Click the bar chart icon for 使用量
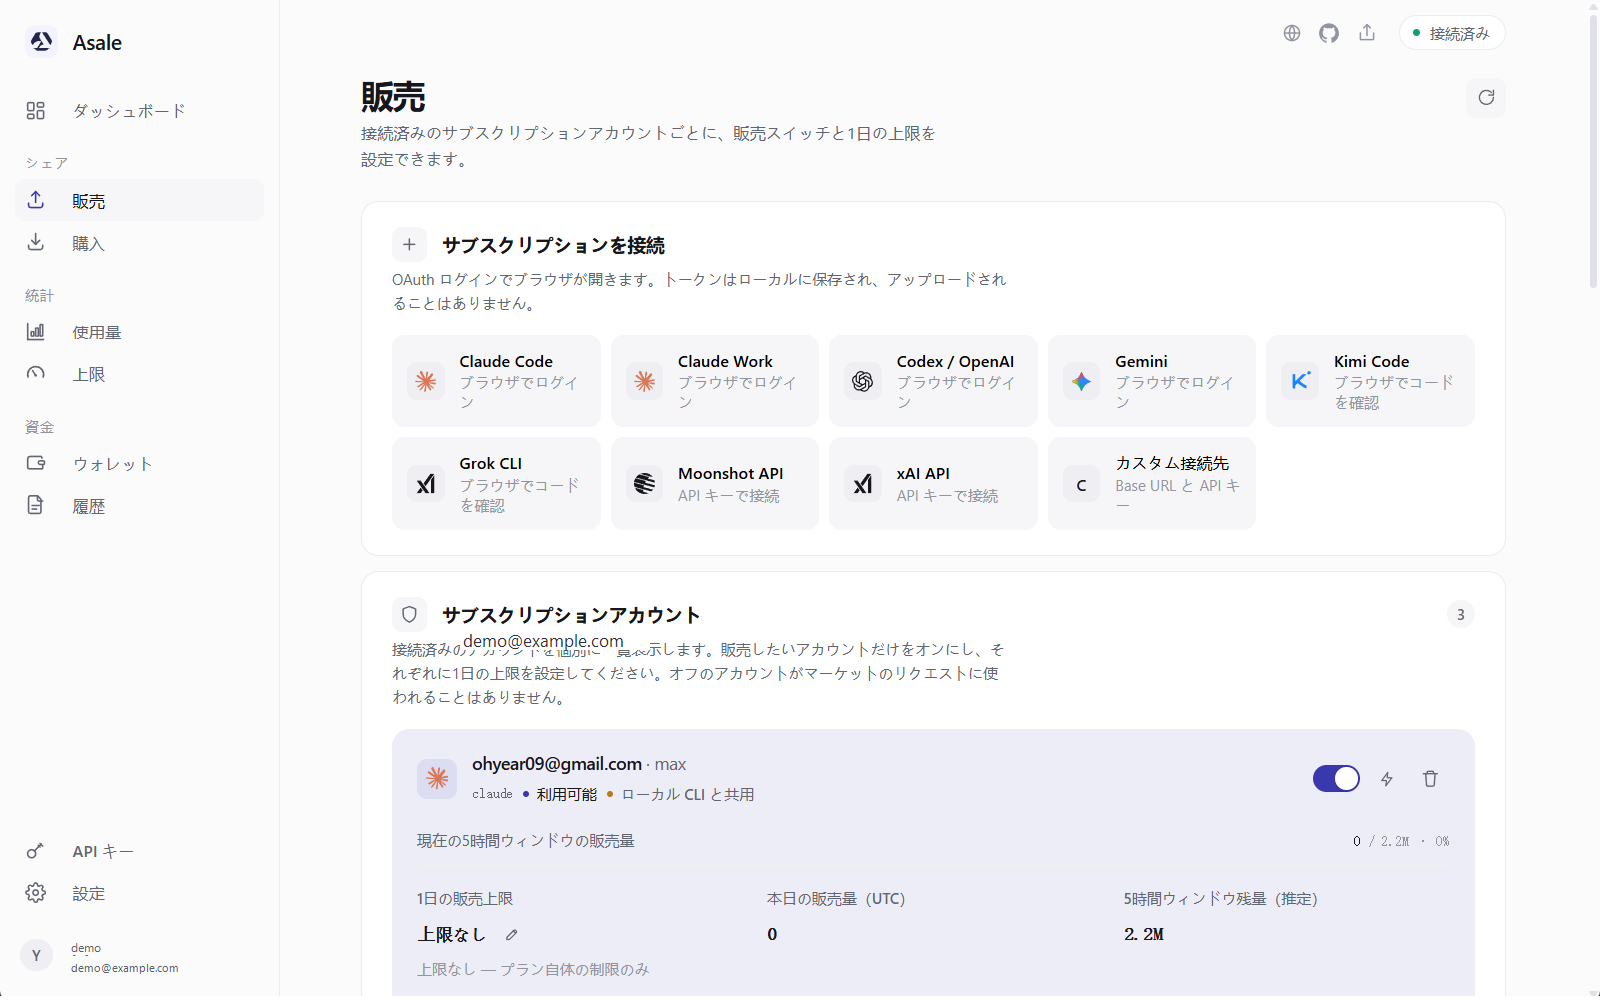 pos(36,332)
